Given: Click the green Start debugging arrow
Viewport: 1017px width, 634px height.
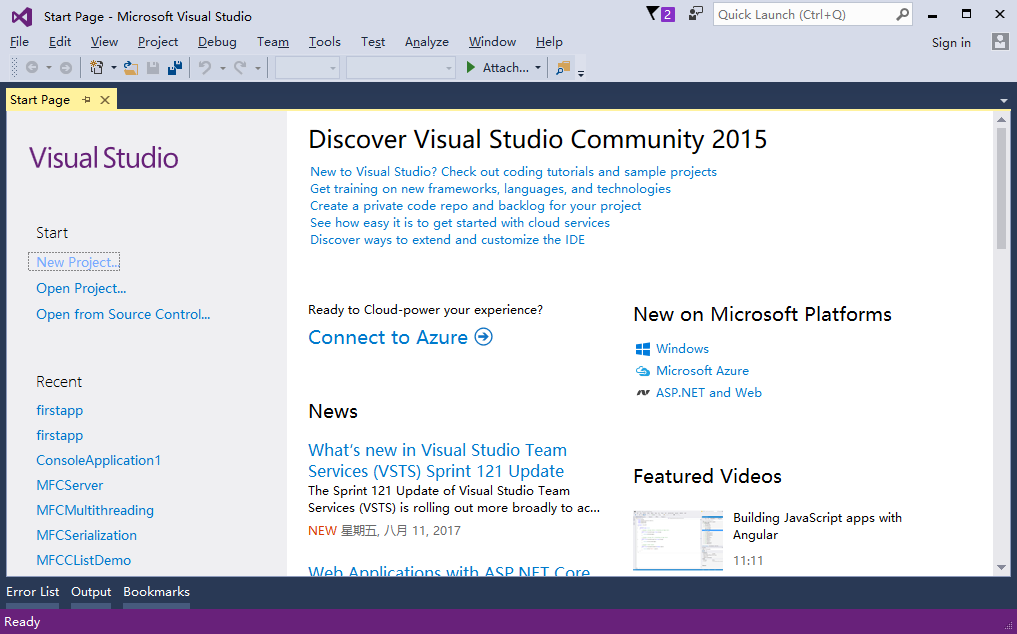Looking at the screenshot, I should pyautogui.click(x=471, y=68).
